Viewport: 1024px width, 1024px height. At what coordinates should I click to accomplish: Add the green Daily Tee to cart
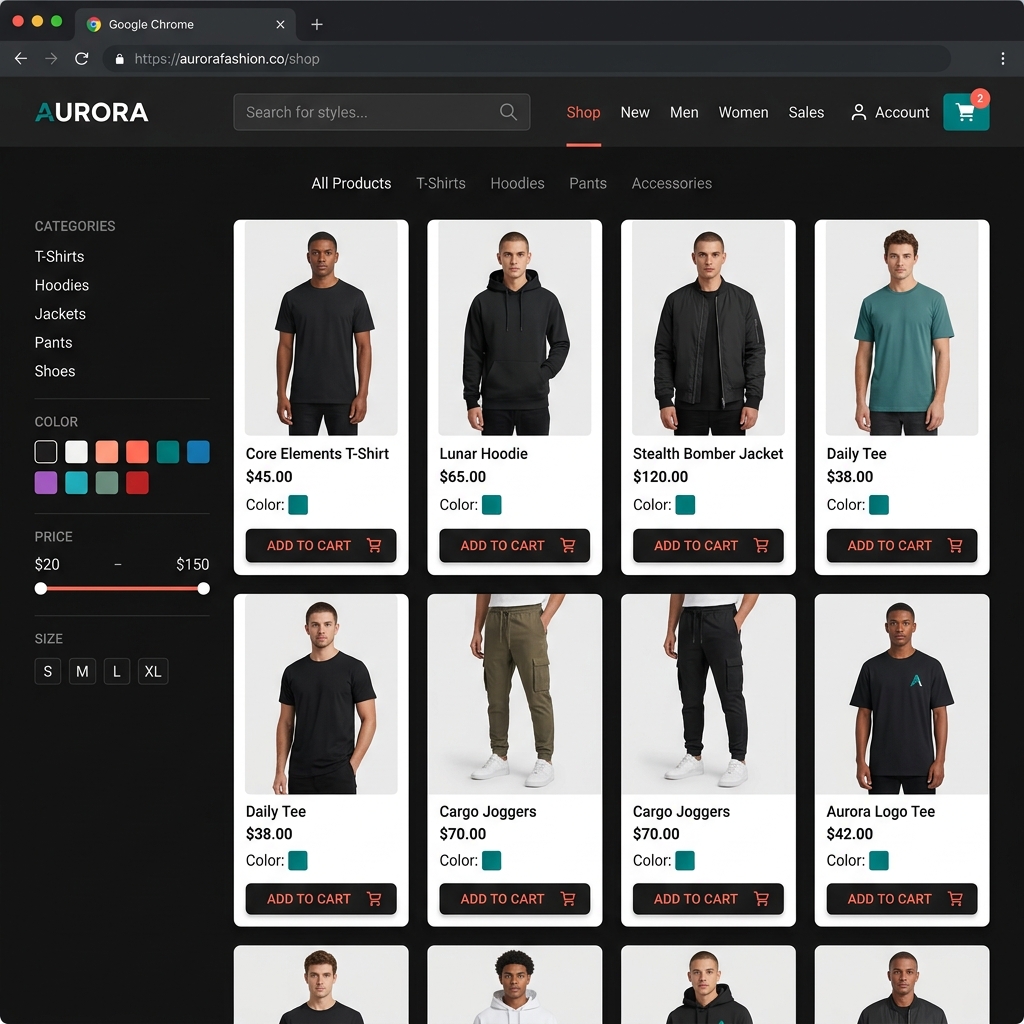[x=902, y=545]
